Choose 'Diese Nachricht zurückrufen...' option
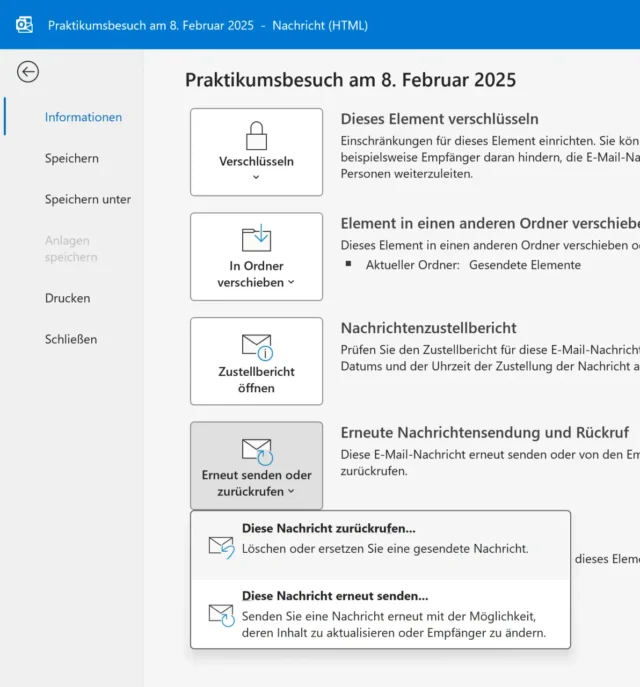The height and width of the screenshot is (687, 640). 328,528
